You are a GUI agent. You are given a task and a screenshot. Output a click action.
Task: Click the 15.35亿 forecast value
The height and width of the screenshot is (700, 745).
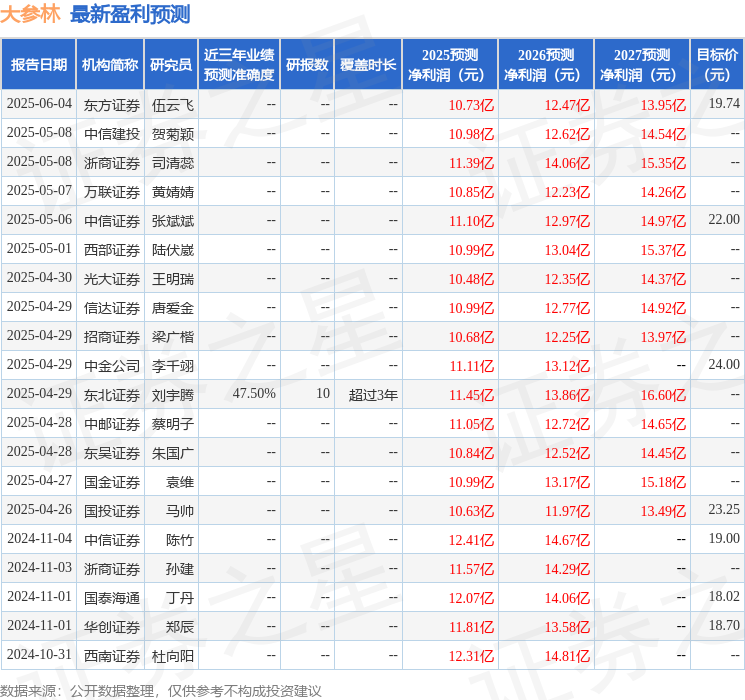click(663, 163)
